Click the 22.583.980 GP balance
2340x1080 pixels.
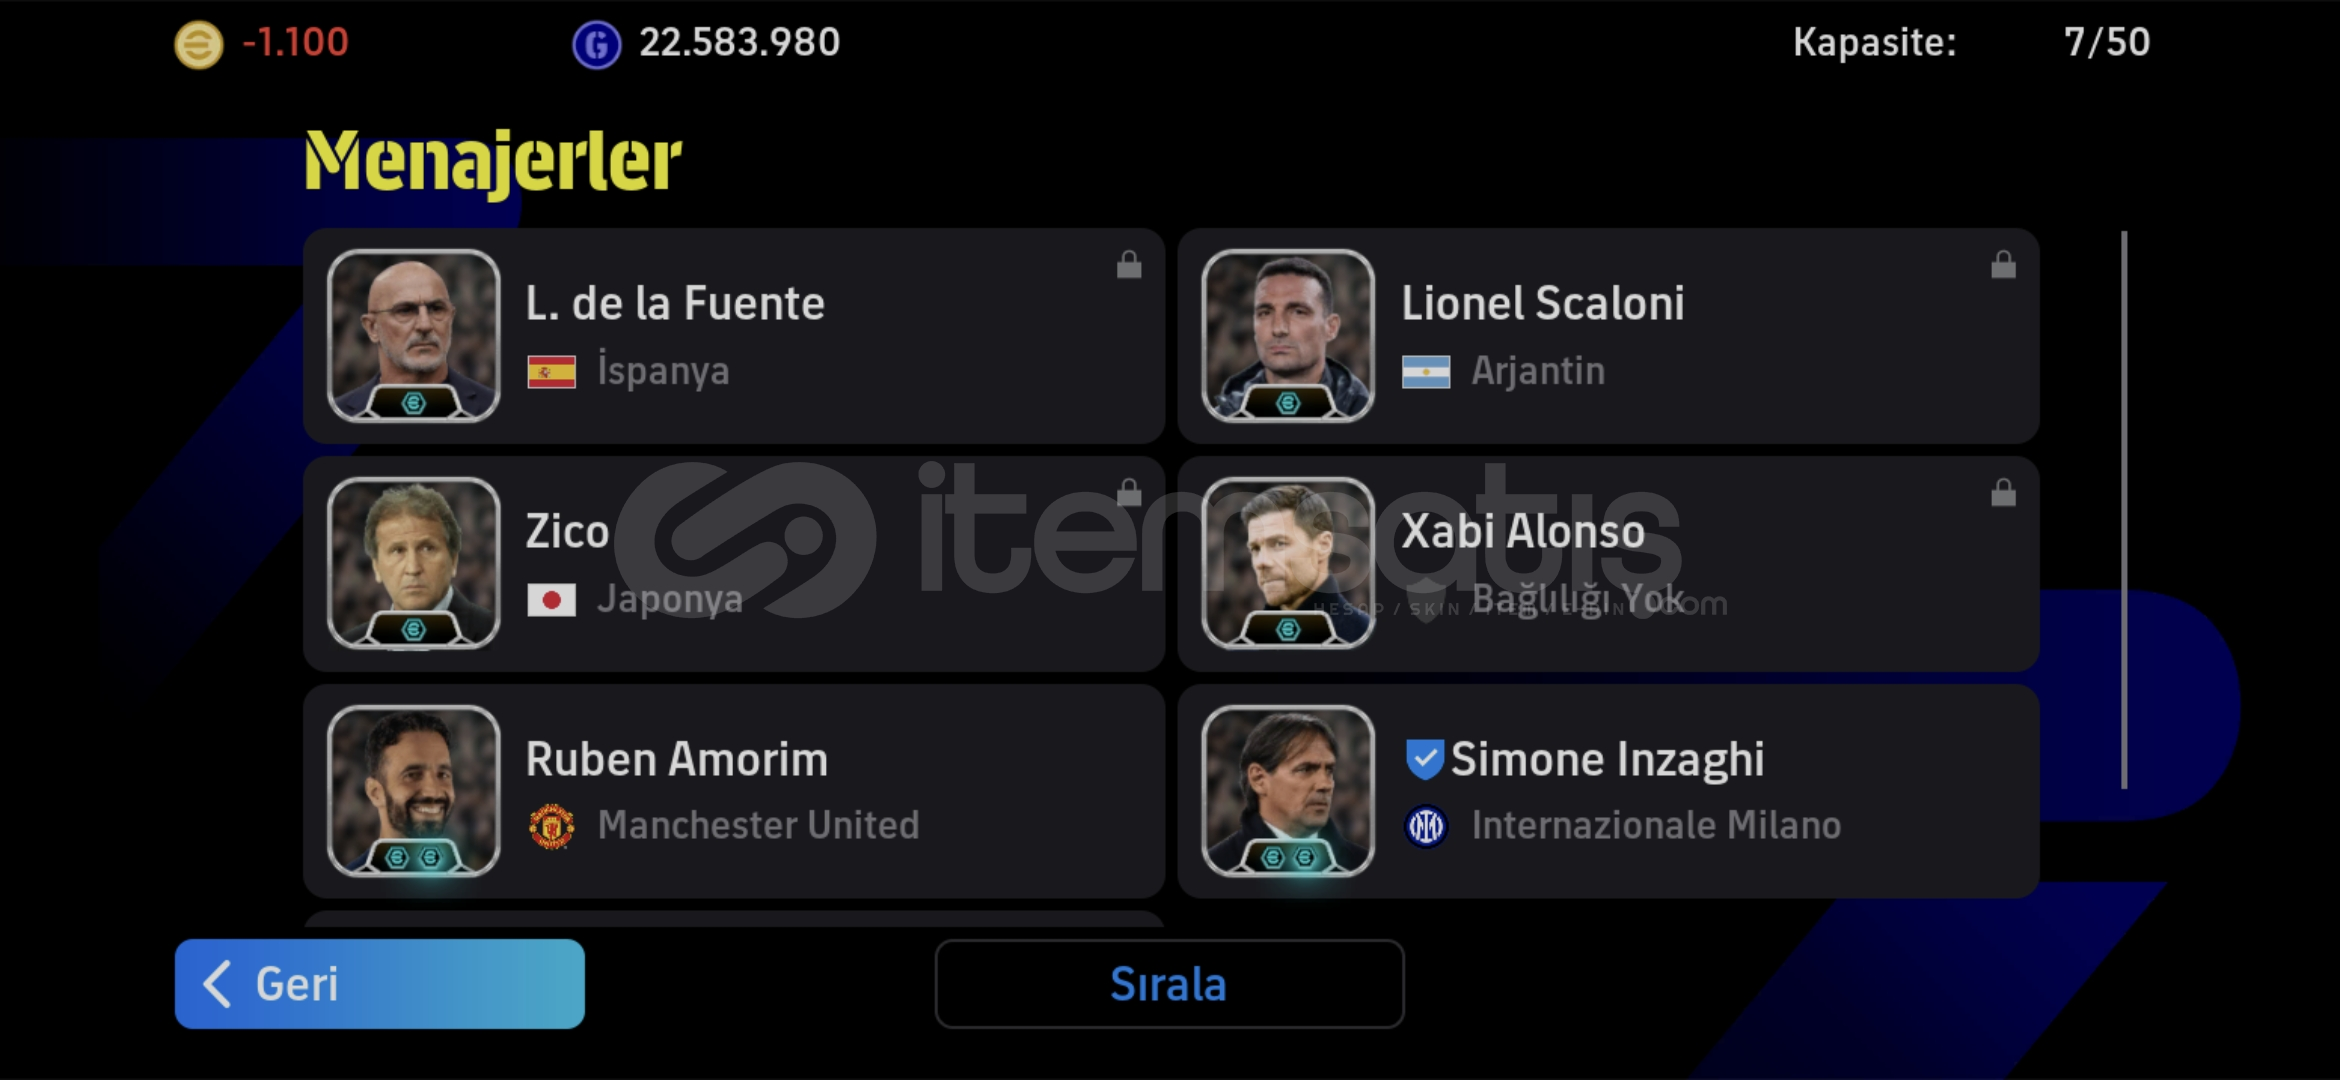coord(739,42)
